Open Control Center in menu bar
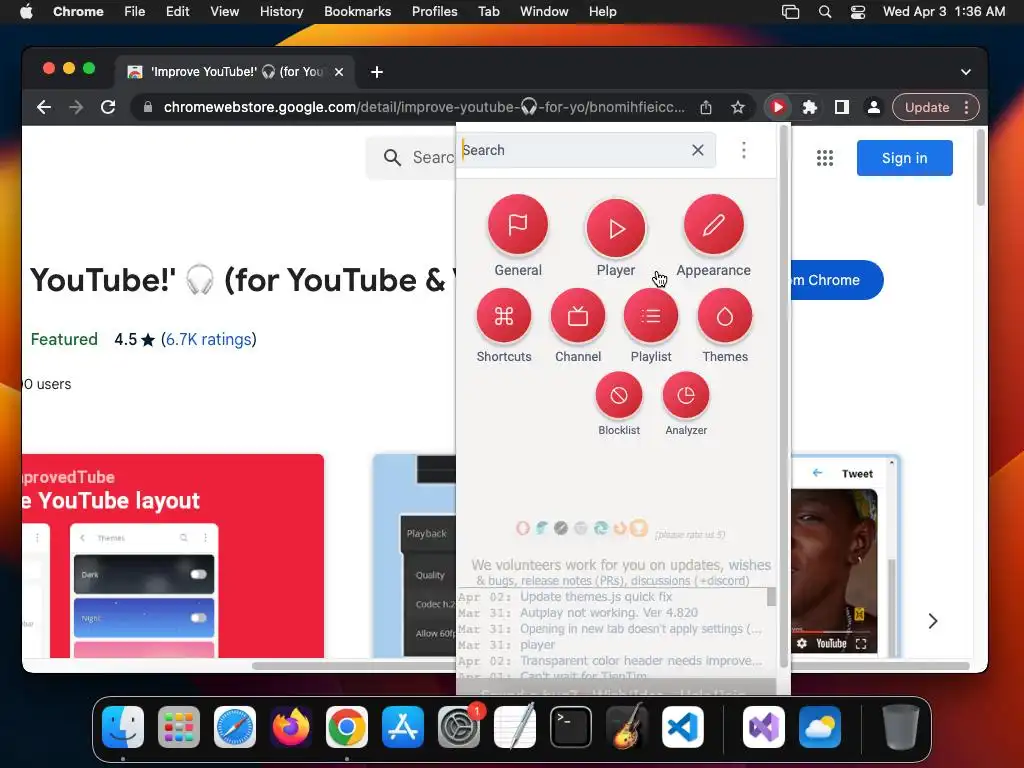This screenshot has width=1024, height=768. tap(857, 12)
